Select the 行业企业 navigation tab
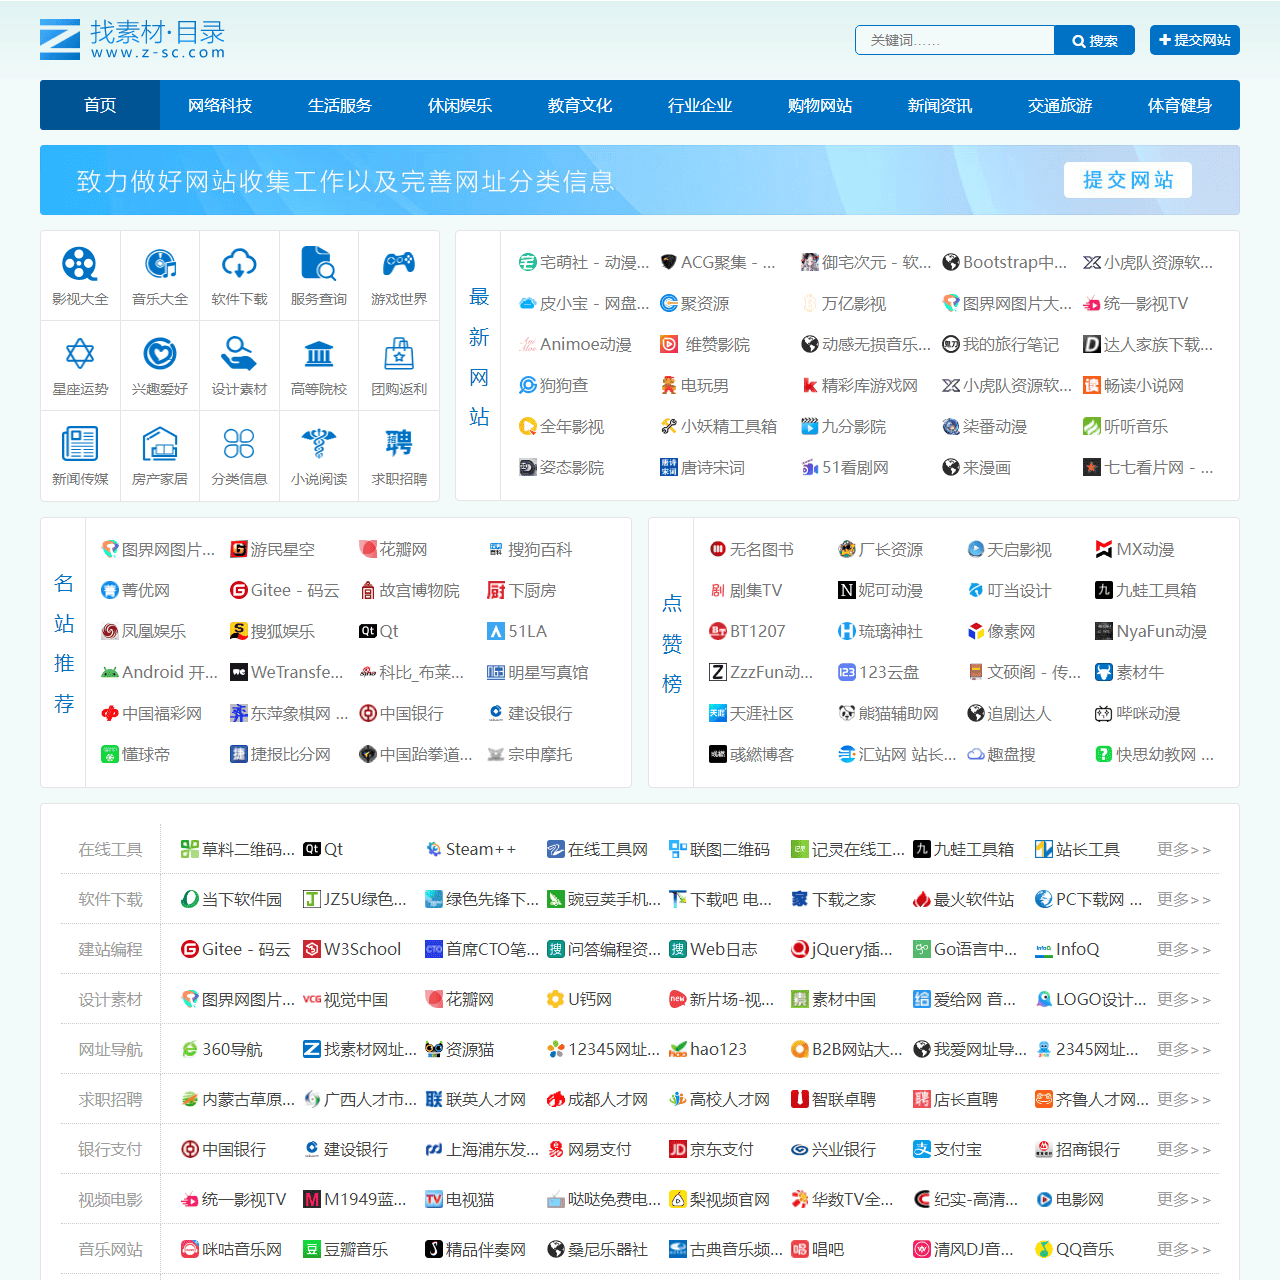 click(700, 105)
